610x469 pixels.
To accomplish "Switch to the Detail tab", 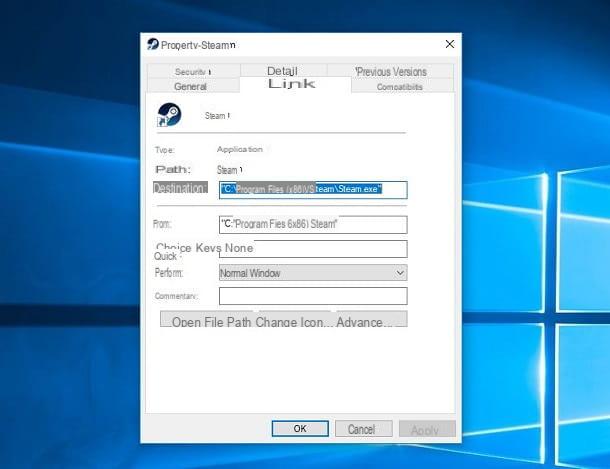I will coord(283,70).
